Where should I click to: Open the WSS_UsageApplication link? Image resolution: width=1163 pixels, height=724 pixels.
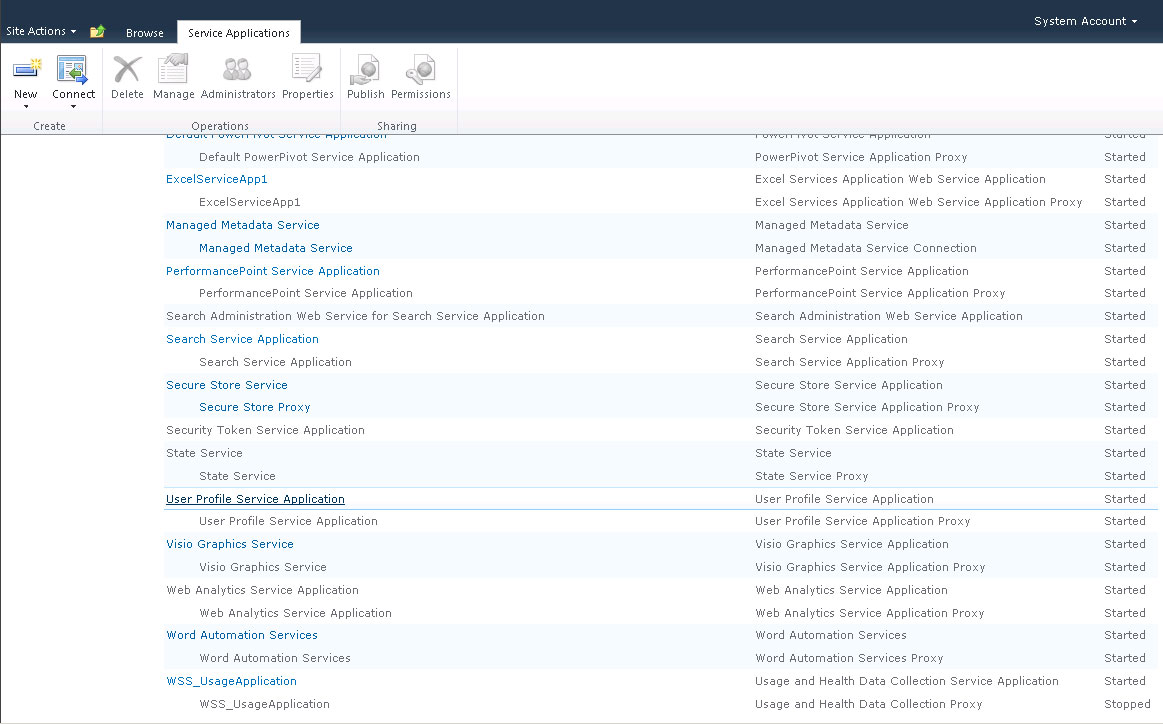[x=231, y=681]
